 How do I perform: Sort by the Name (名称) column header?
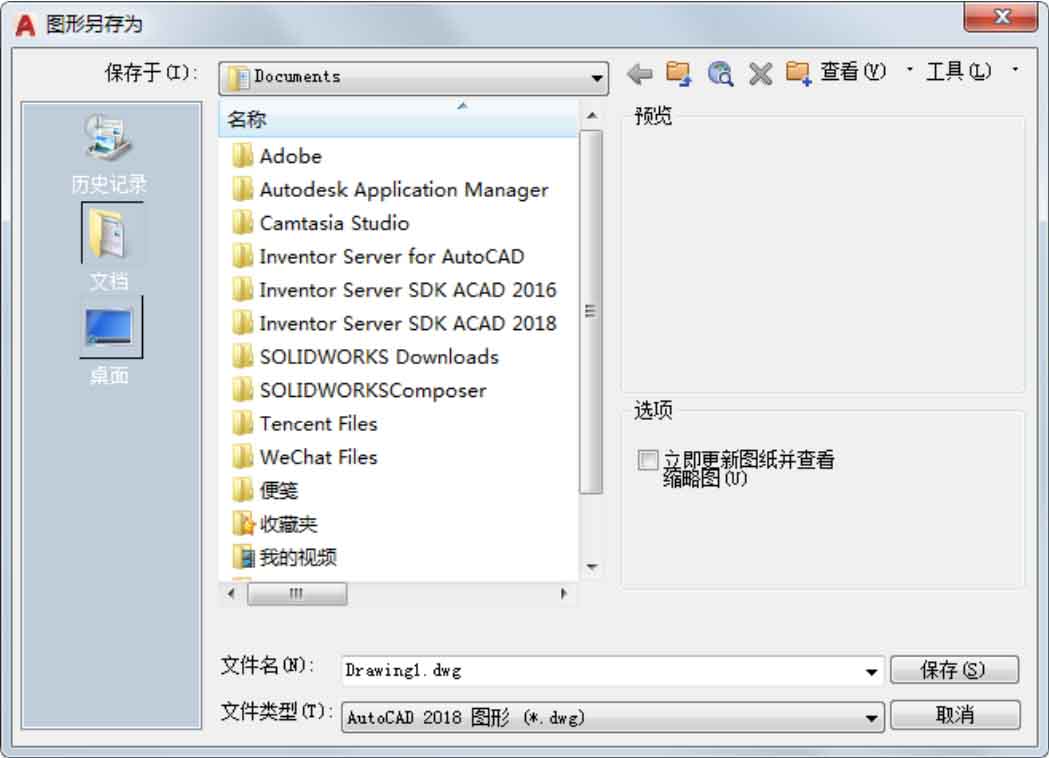398,119
